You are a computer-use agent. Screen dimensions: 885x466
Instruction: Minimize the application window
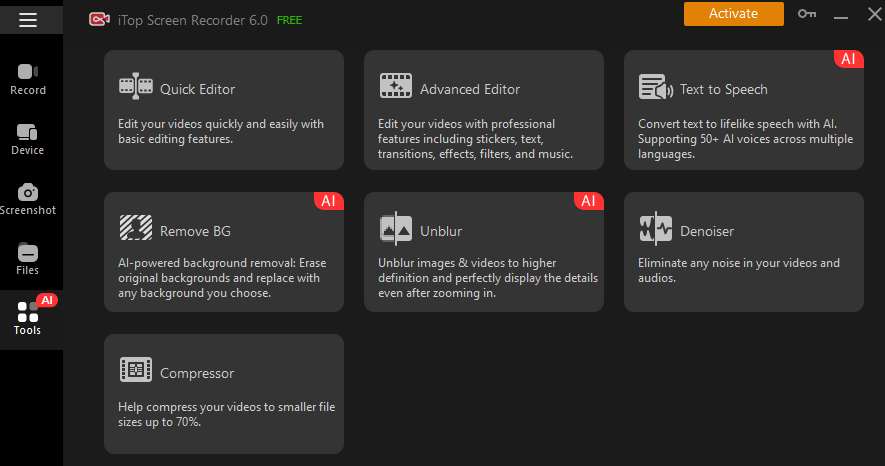[x=839, y=15]
